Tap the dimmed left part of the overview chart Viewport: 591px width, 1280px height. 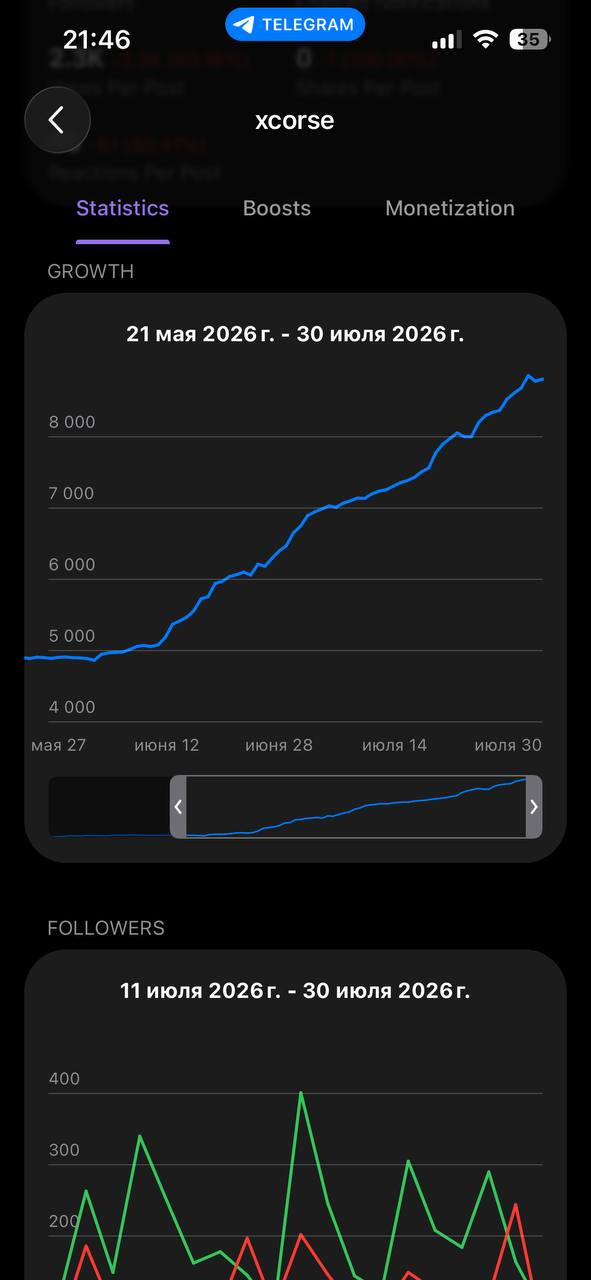pyautogui.click(x=109, y=806)
